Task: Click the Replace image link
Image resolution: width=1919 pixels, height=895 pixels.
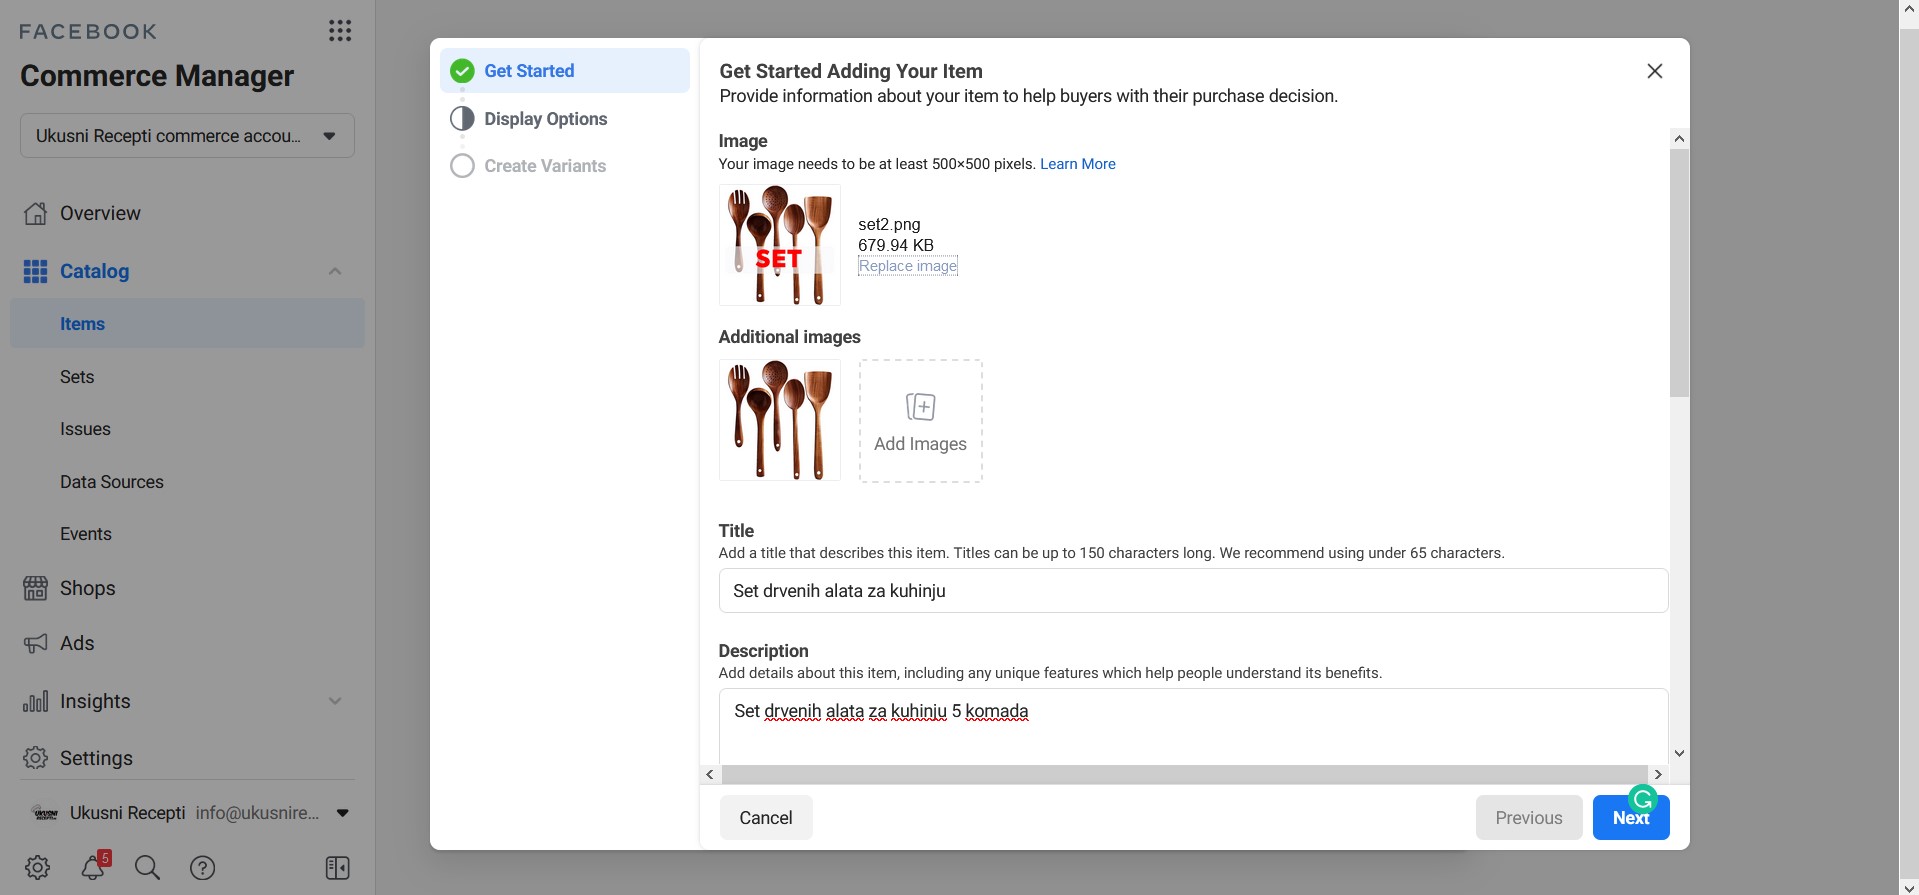Action: tap(907, 266)
